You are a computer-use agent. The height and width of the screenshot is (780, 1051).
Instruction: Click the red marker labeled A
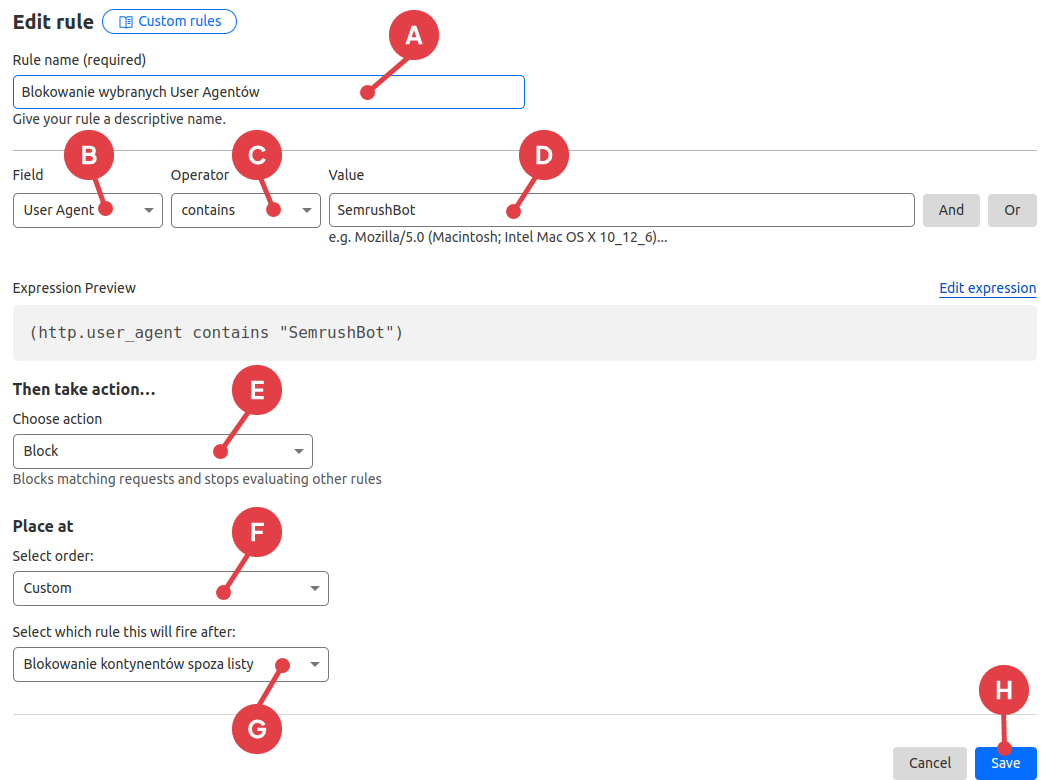pos(413,36)
